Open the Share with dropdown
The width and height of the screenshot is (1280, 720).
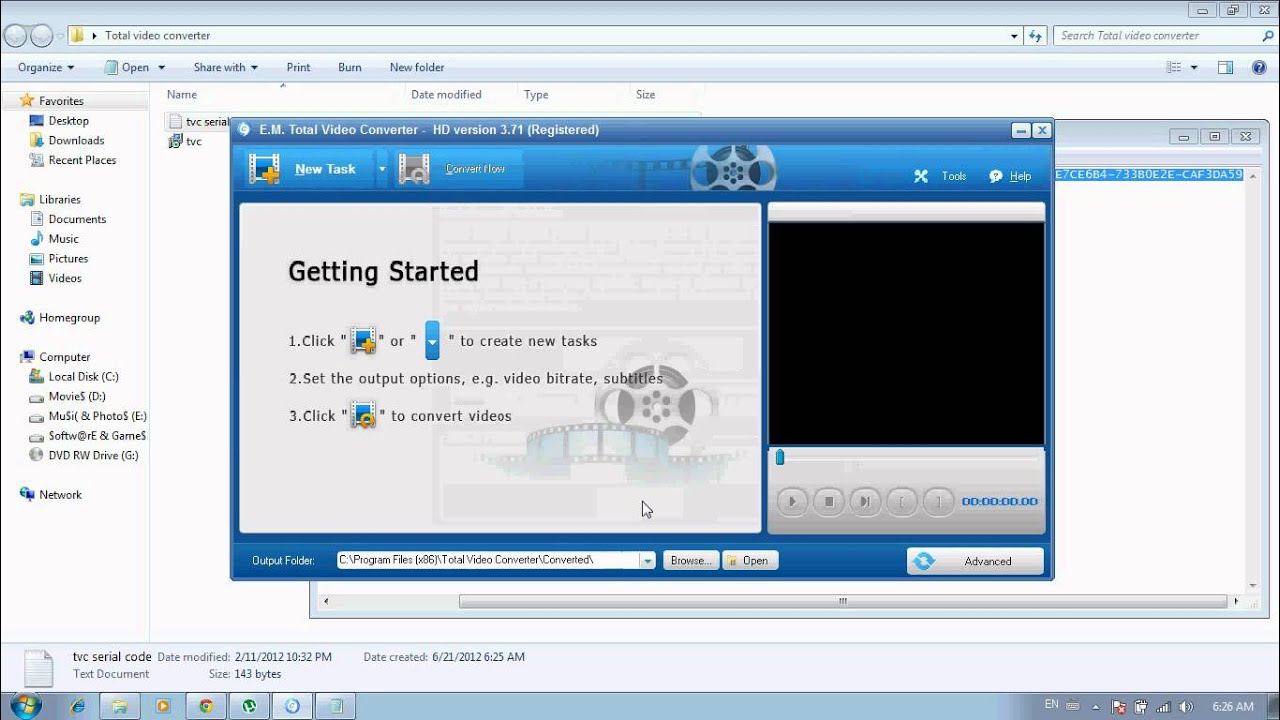(x=226, y=67)
